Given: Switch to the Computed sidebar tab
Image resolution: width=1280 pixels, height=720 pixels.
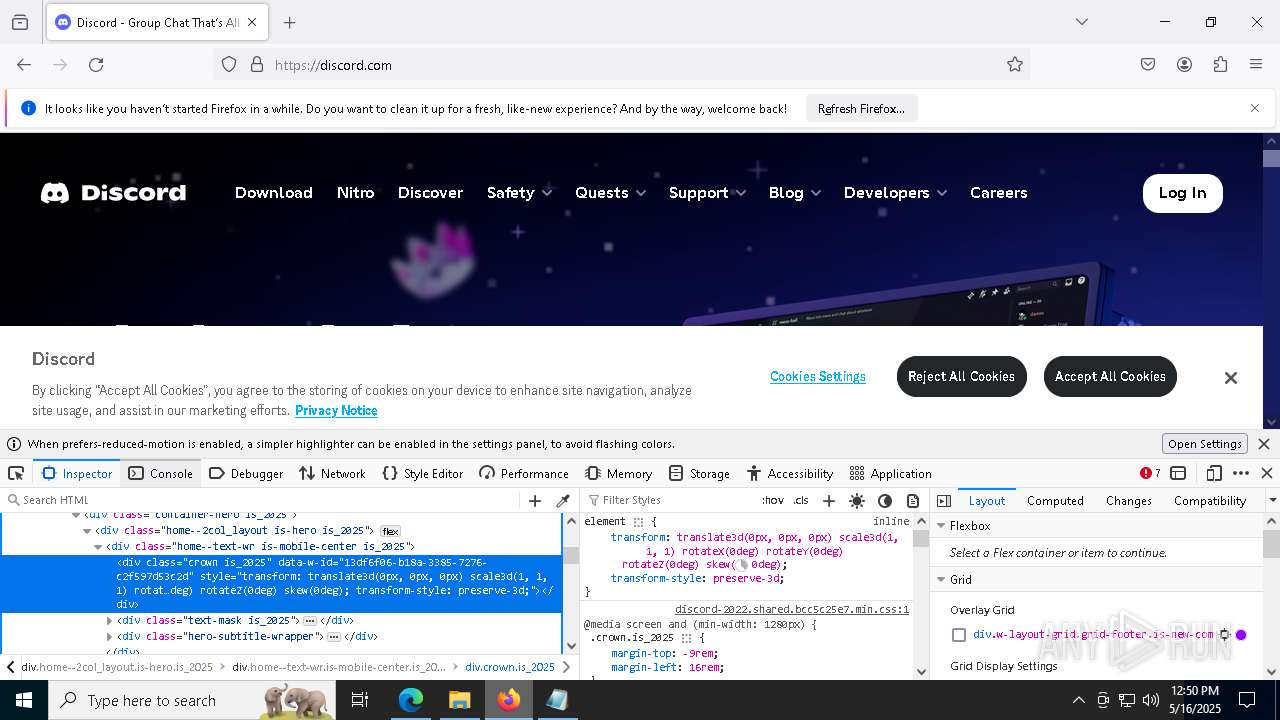Looking at the screenshot, I should [1055, 500].
